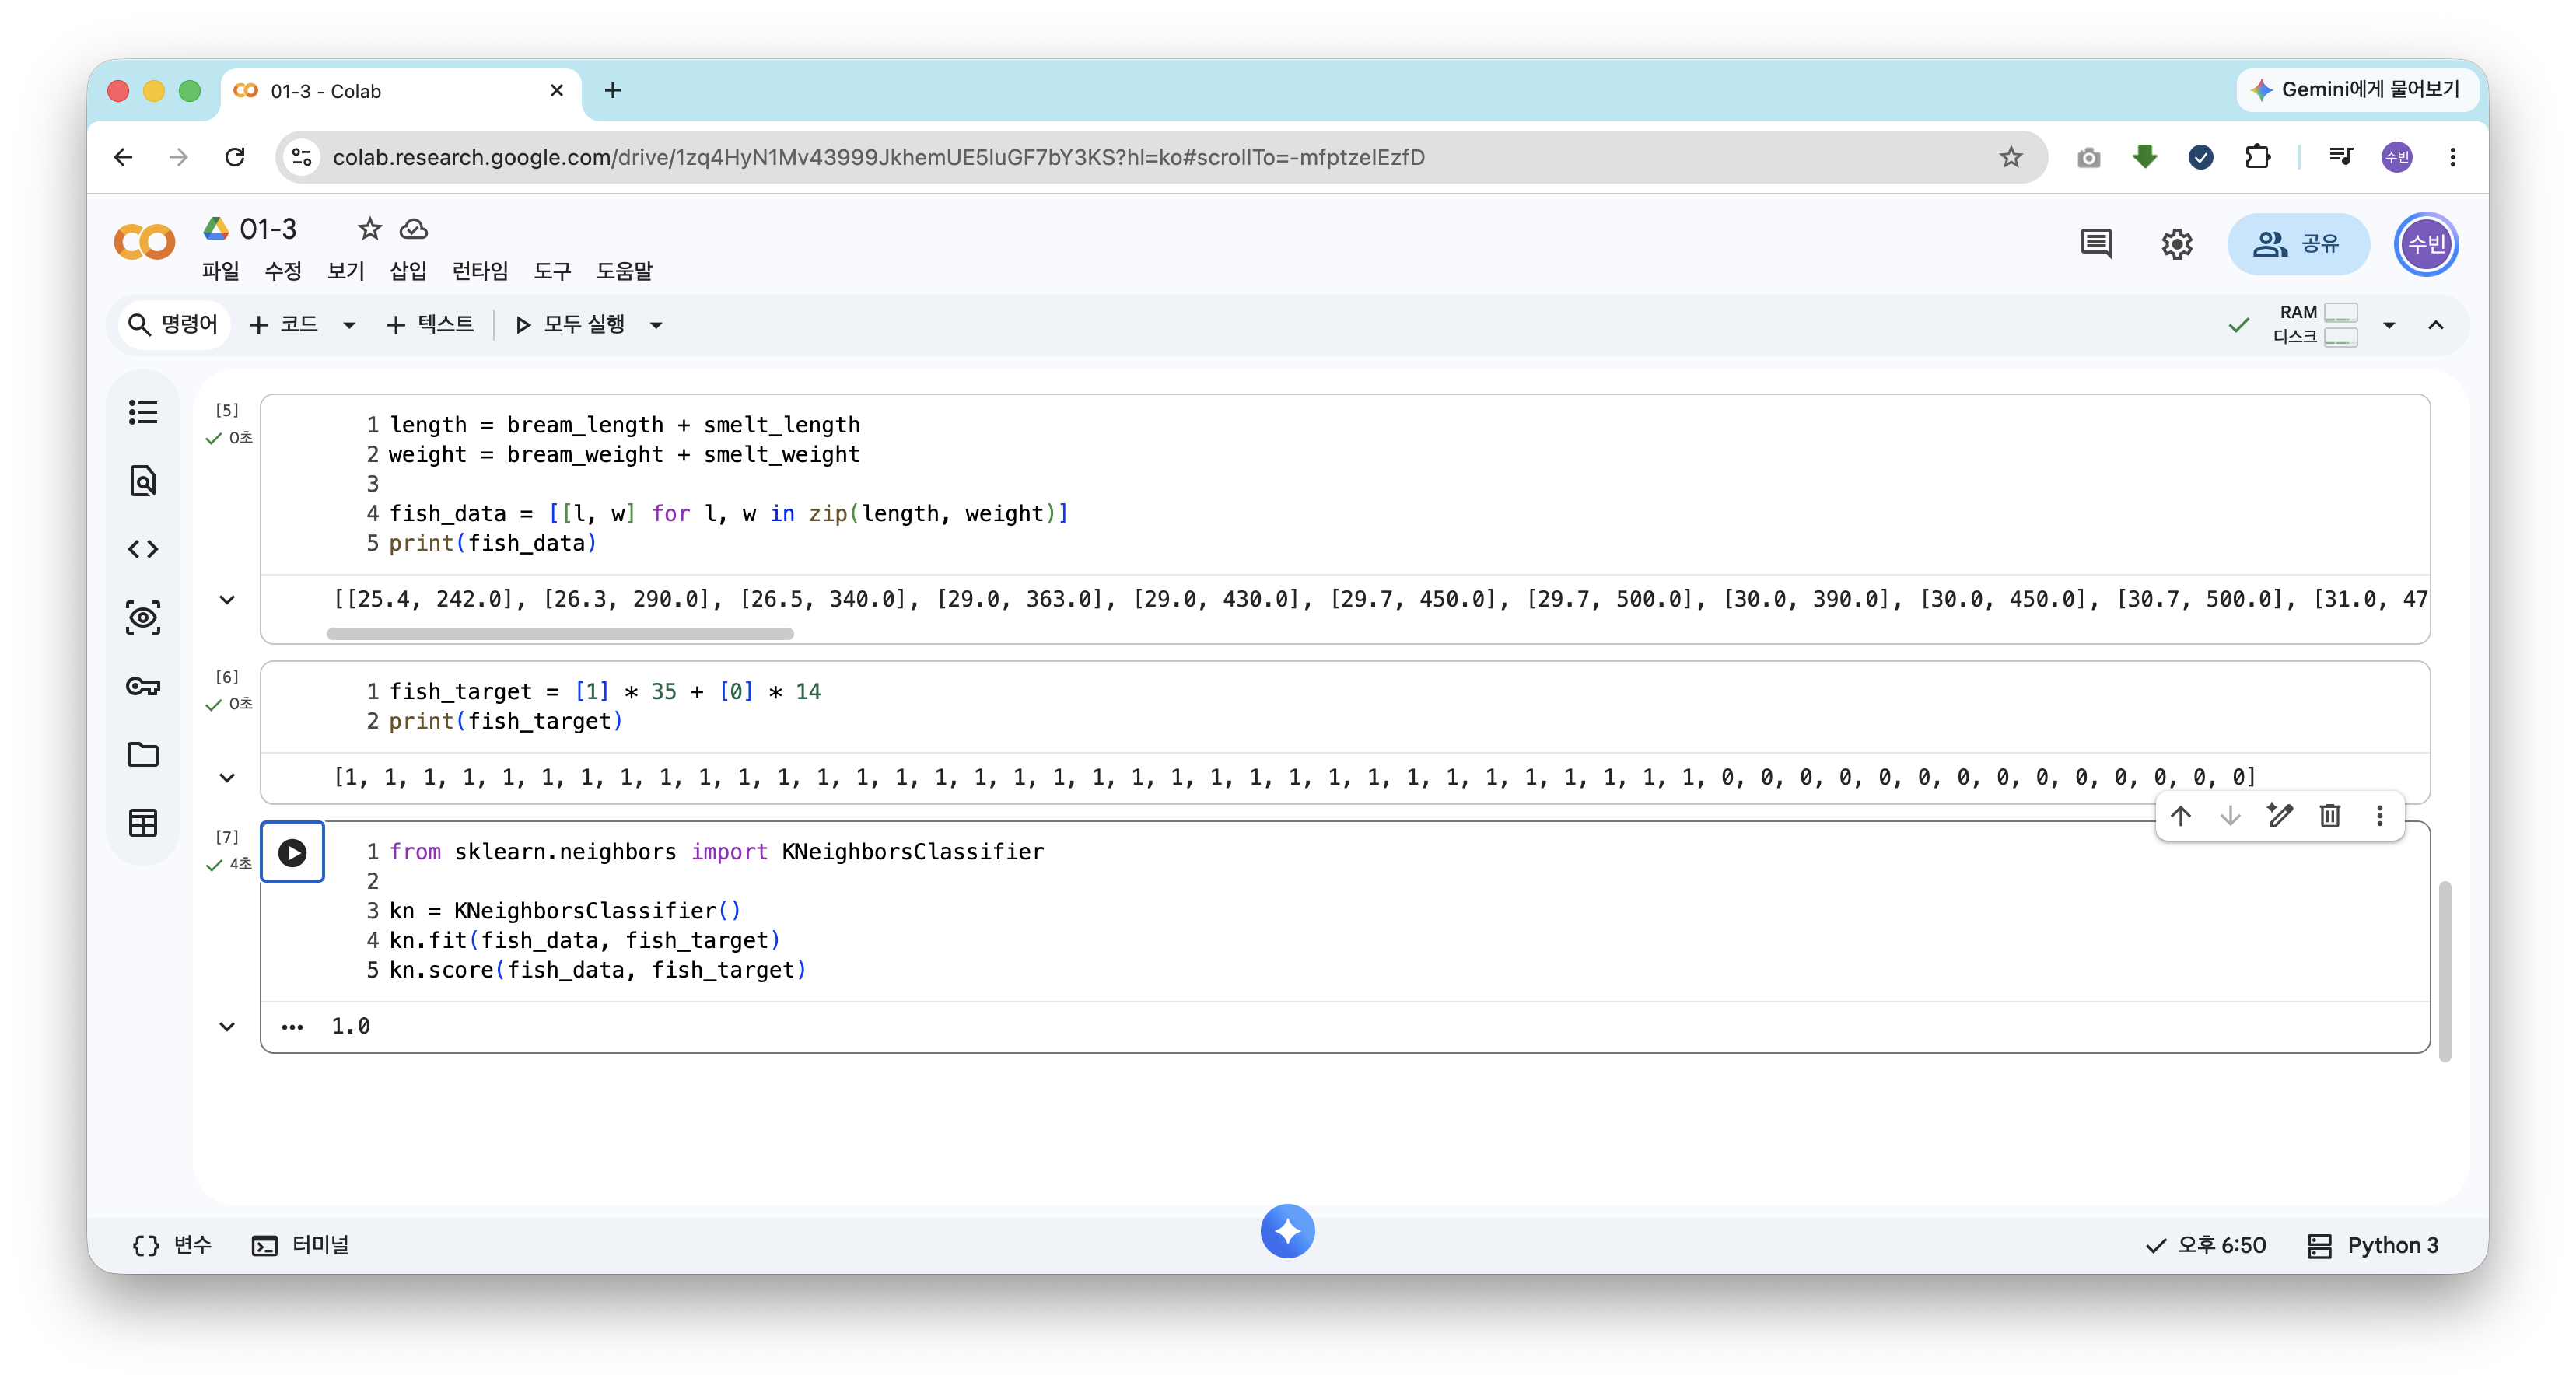Open the 도움말 menu

[624, 271]
